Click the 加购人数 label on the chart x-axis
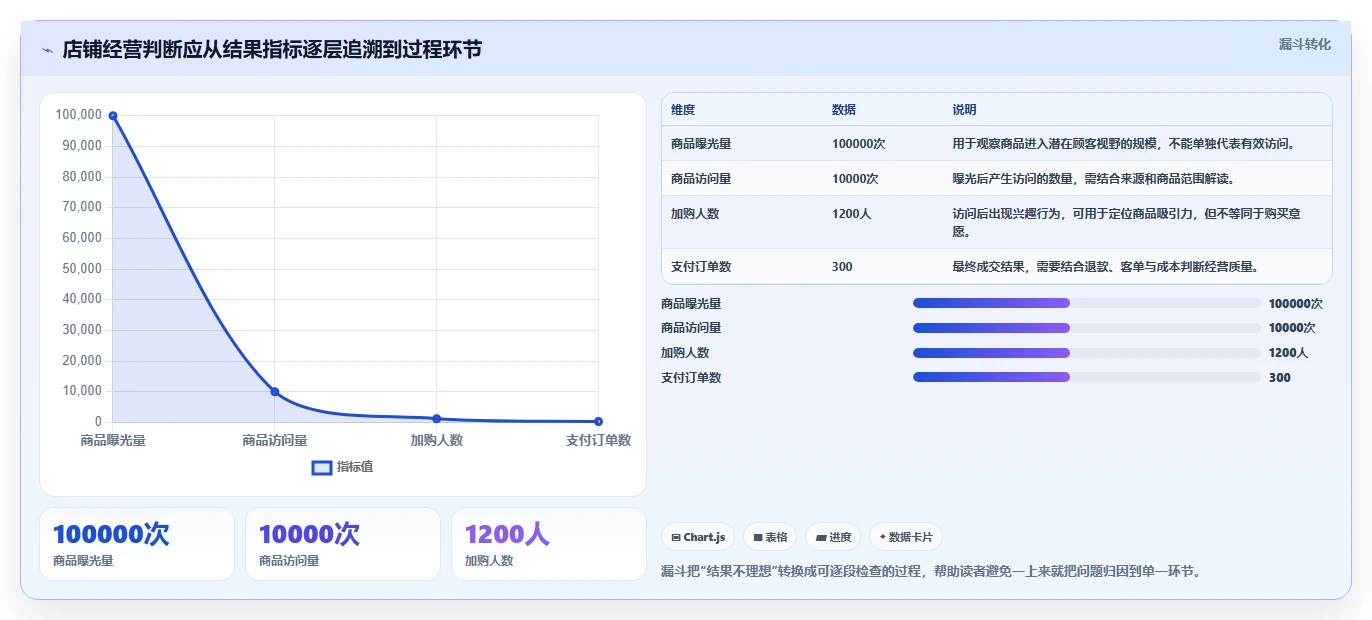The width and height of the screenshot is (1372, 620). [437, 440]
